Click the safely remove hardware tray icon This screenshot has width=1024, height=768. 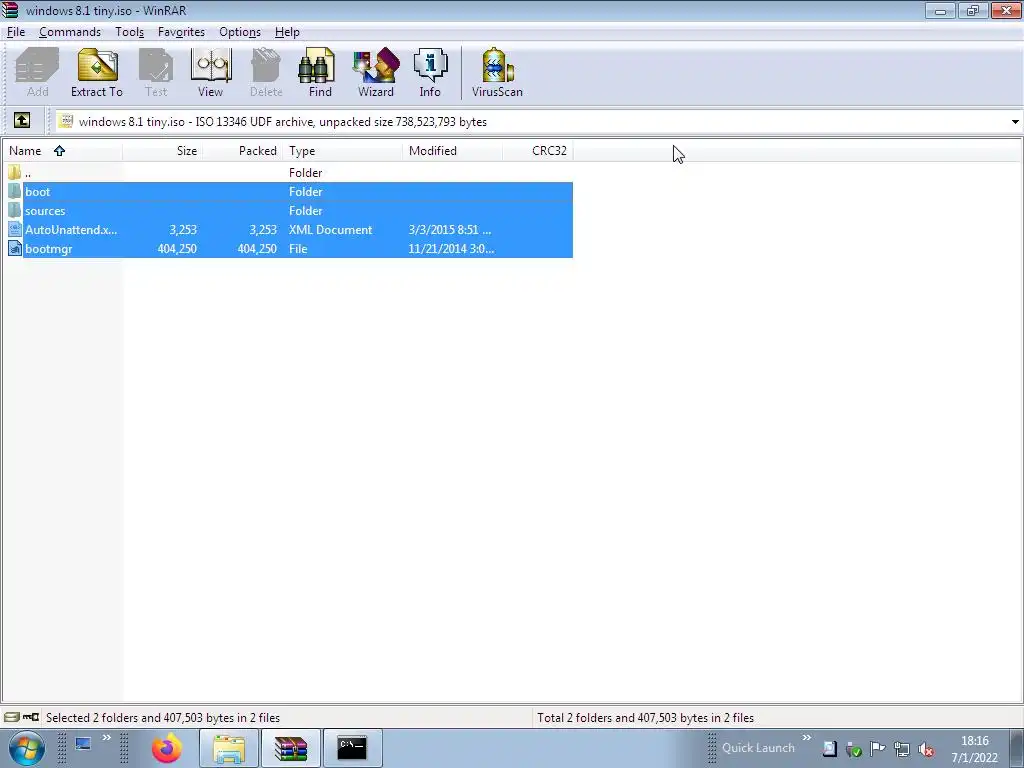coord(854,750)
